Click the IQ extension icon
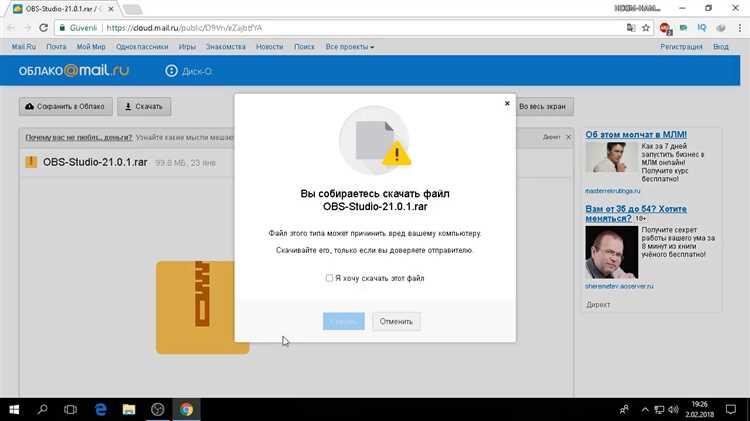This screenshot has height=421, width=750. point(702,28)
